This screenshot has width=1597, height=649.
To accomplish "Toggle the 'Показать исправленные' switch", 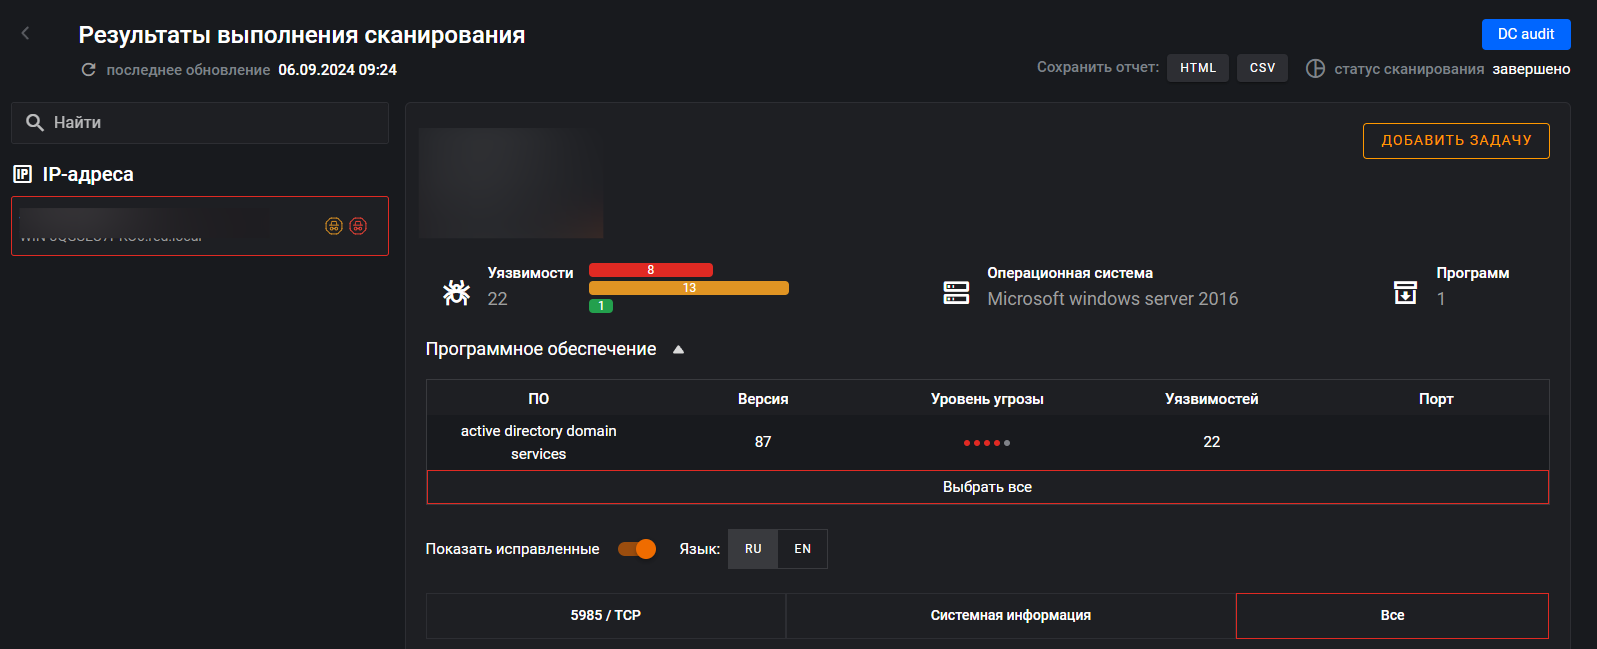I will click(x=637, y=549).
